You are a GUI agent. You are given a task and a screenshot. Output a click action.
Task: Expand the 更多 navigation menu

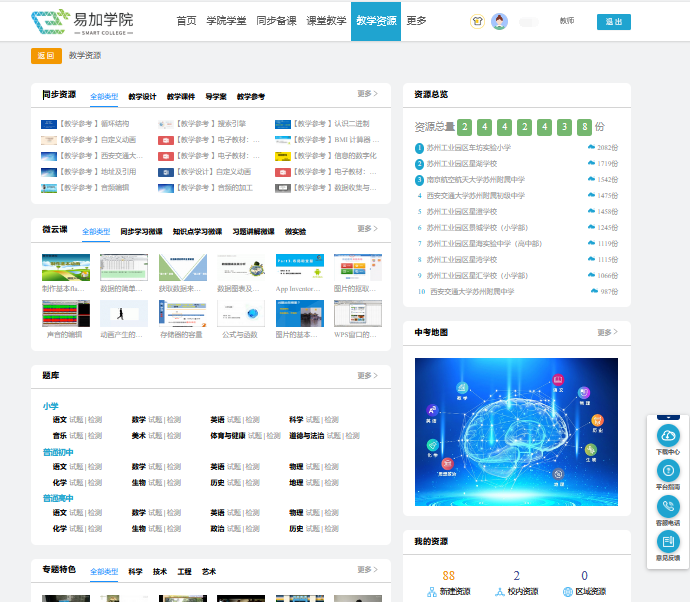point(416,21)
